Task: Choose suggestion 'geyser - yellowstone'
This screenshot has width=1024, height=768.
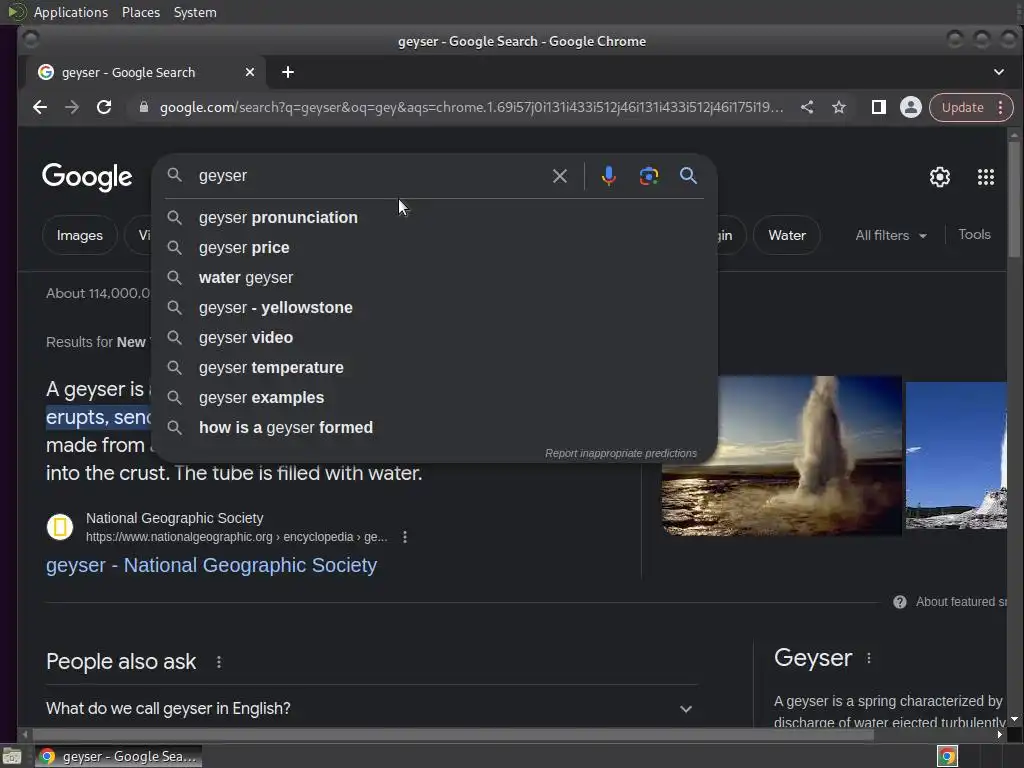Action: point(434,308)
